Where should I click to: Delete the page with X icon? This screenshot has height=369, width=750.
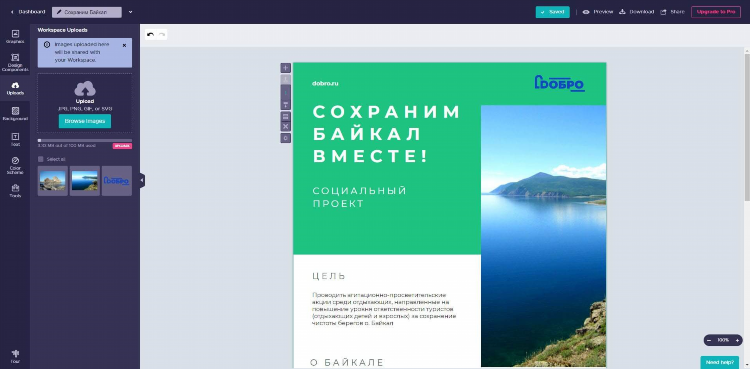coord(286,126)
